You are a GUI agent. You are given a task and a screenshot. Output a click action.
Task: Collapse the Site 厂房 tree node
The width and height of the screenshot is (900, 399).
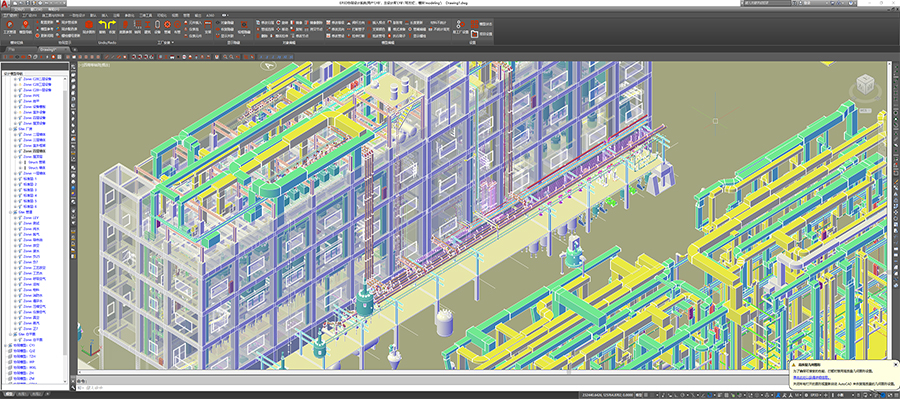(x=10, y=129)
